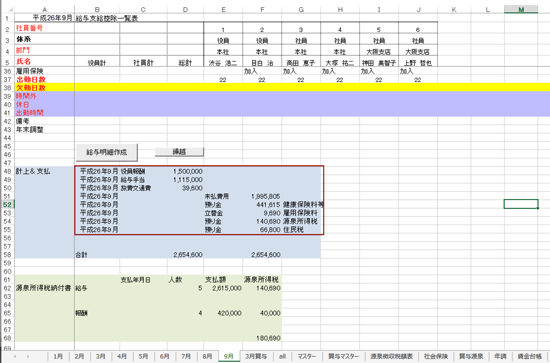Image resolution: width=550 pixels, height=363 pixels.
Task: Click the 計上&支払 label cell
Action: [45, 171]
